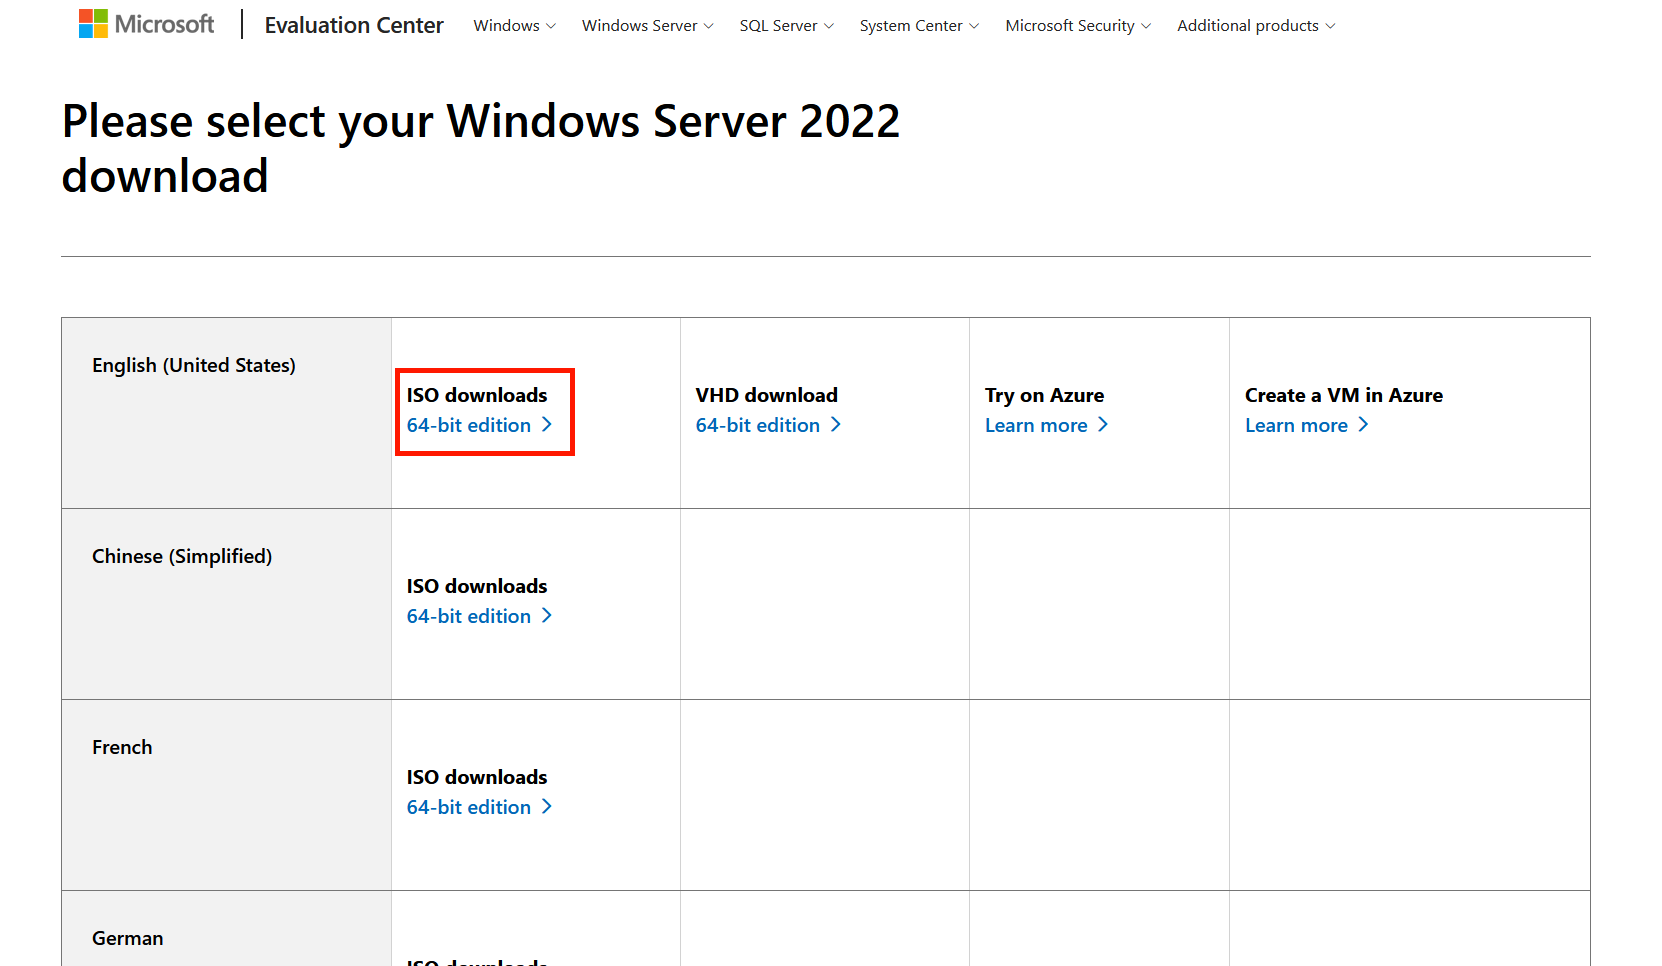
Task: Open the System Center dropdown menu
Action: (919, 25)
